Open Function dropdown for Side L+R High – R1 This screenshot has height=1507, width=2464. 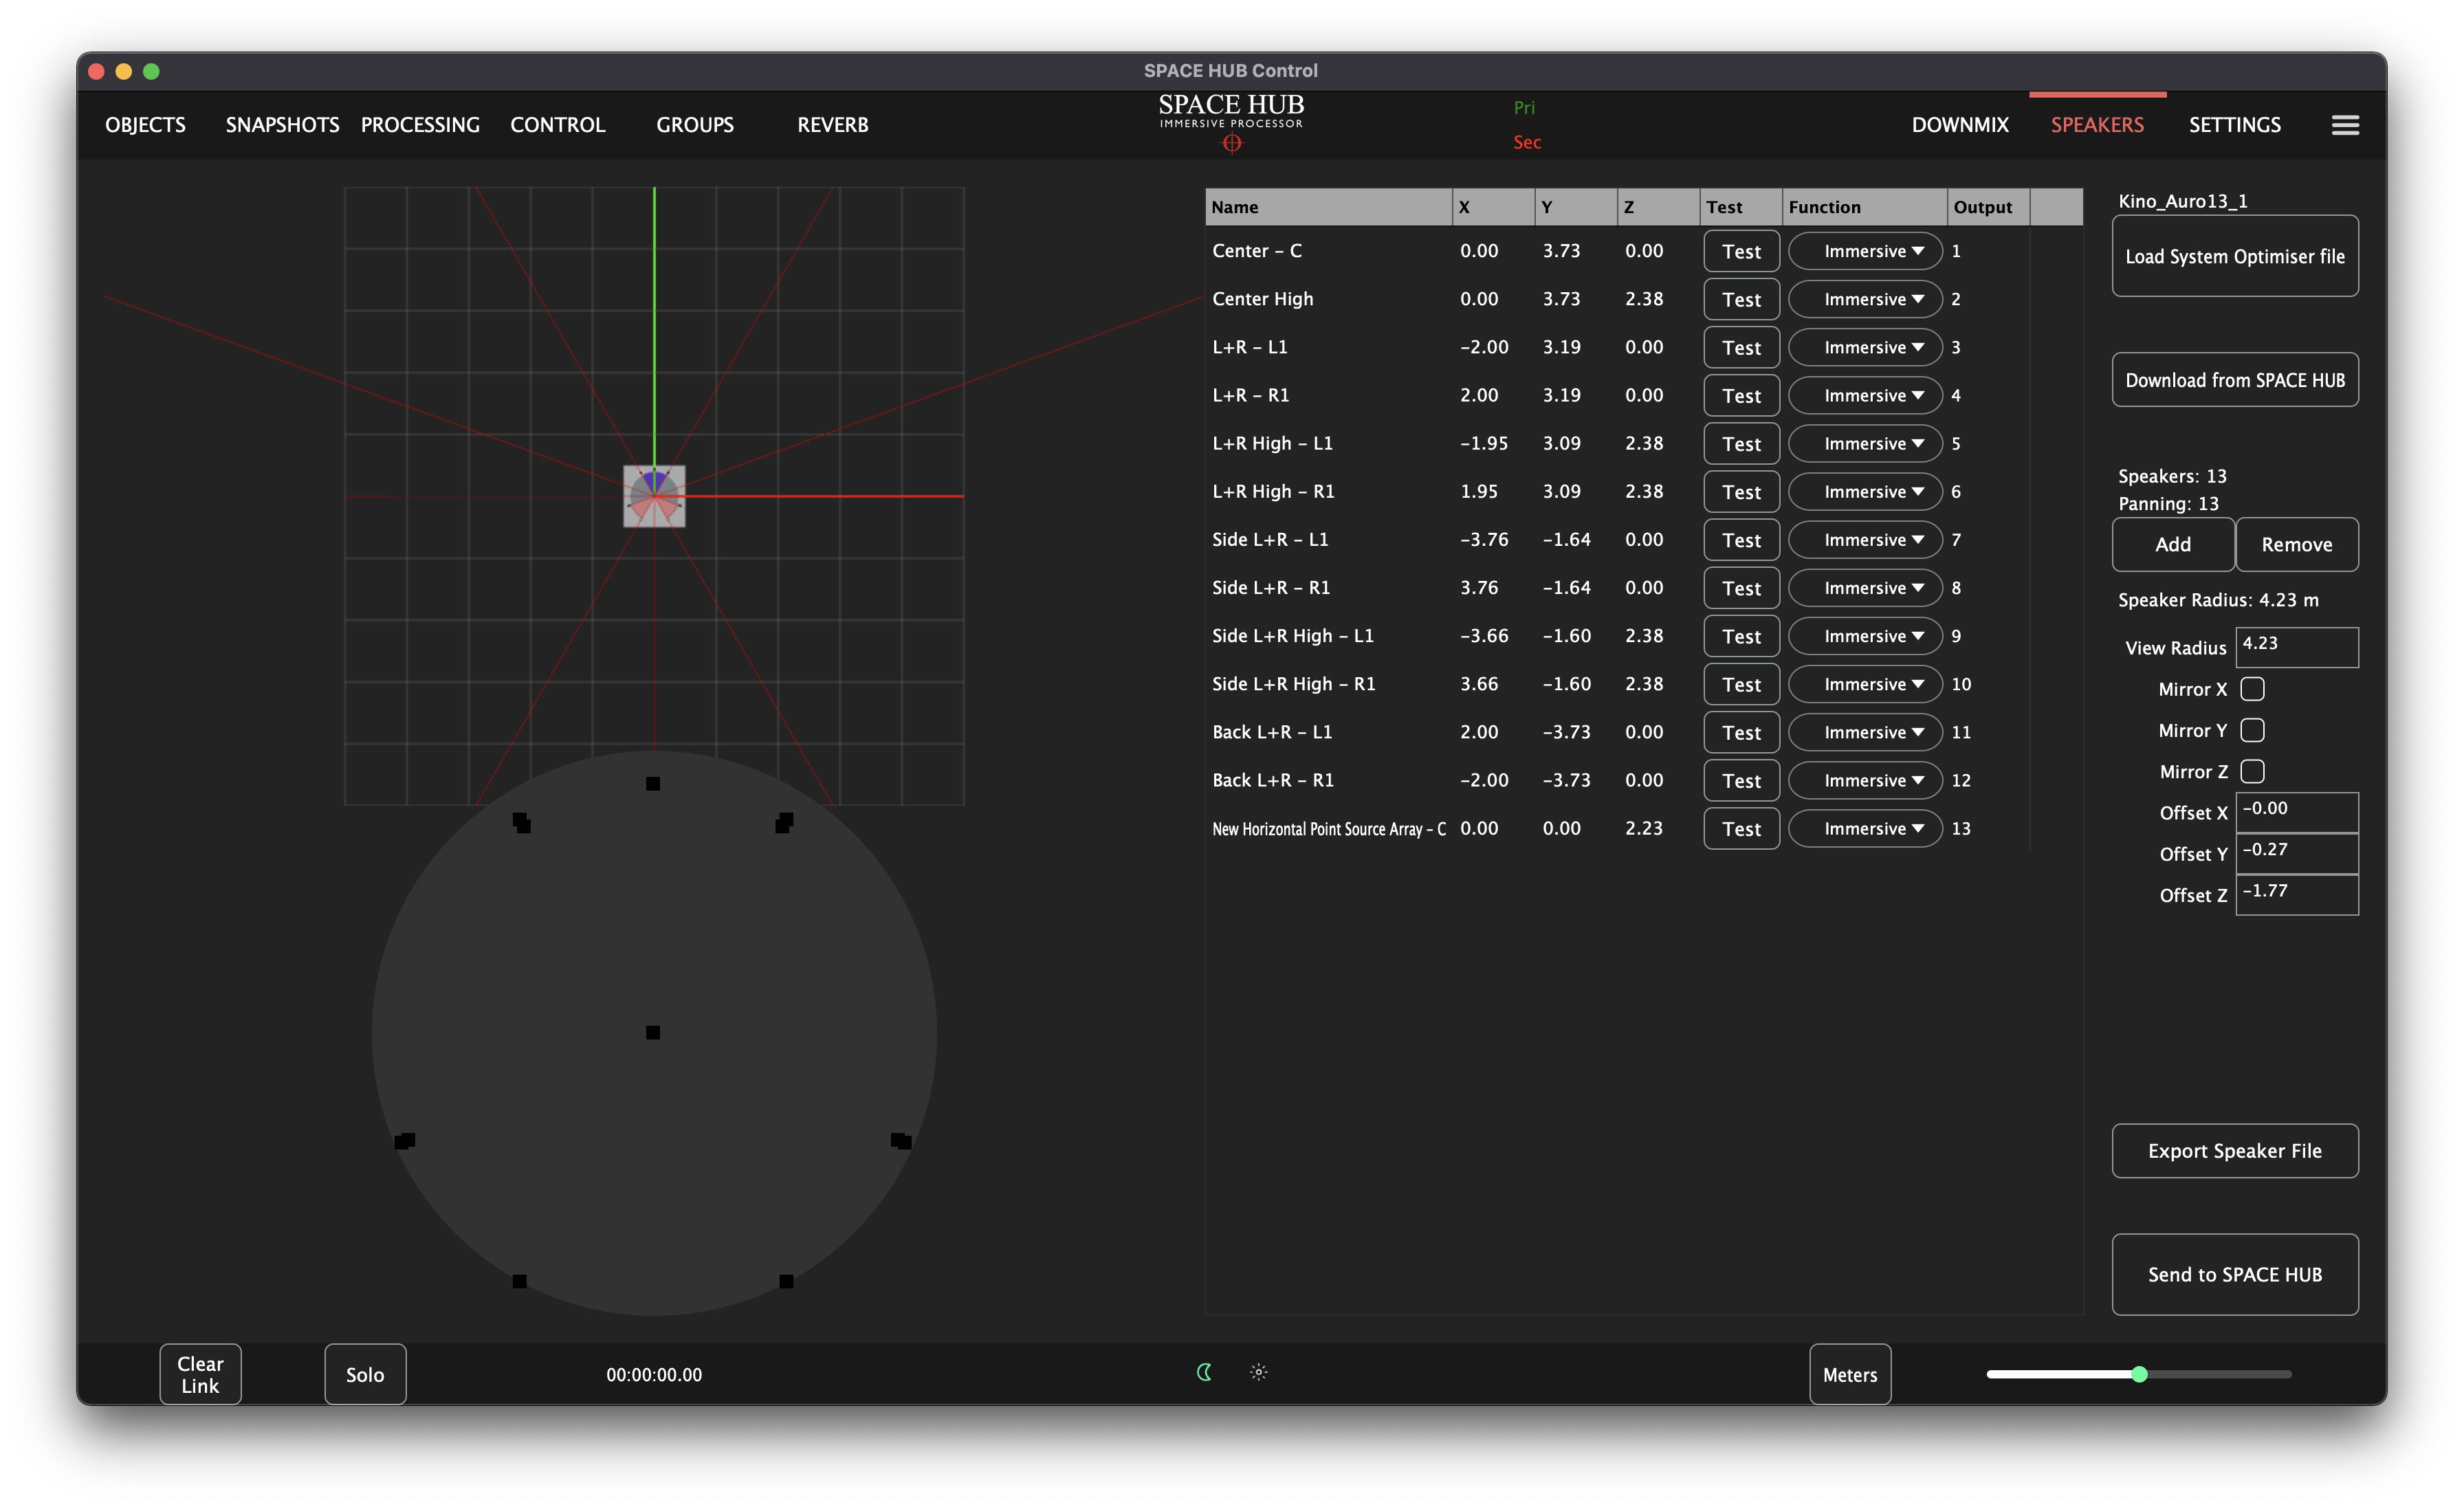(1865, 684)
